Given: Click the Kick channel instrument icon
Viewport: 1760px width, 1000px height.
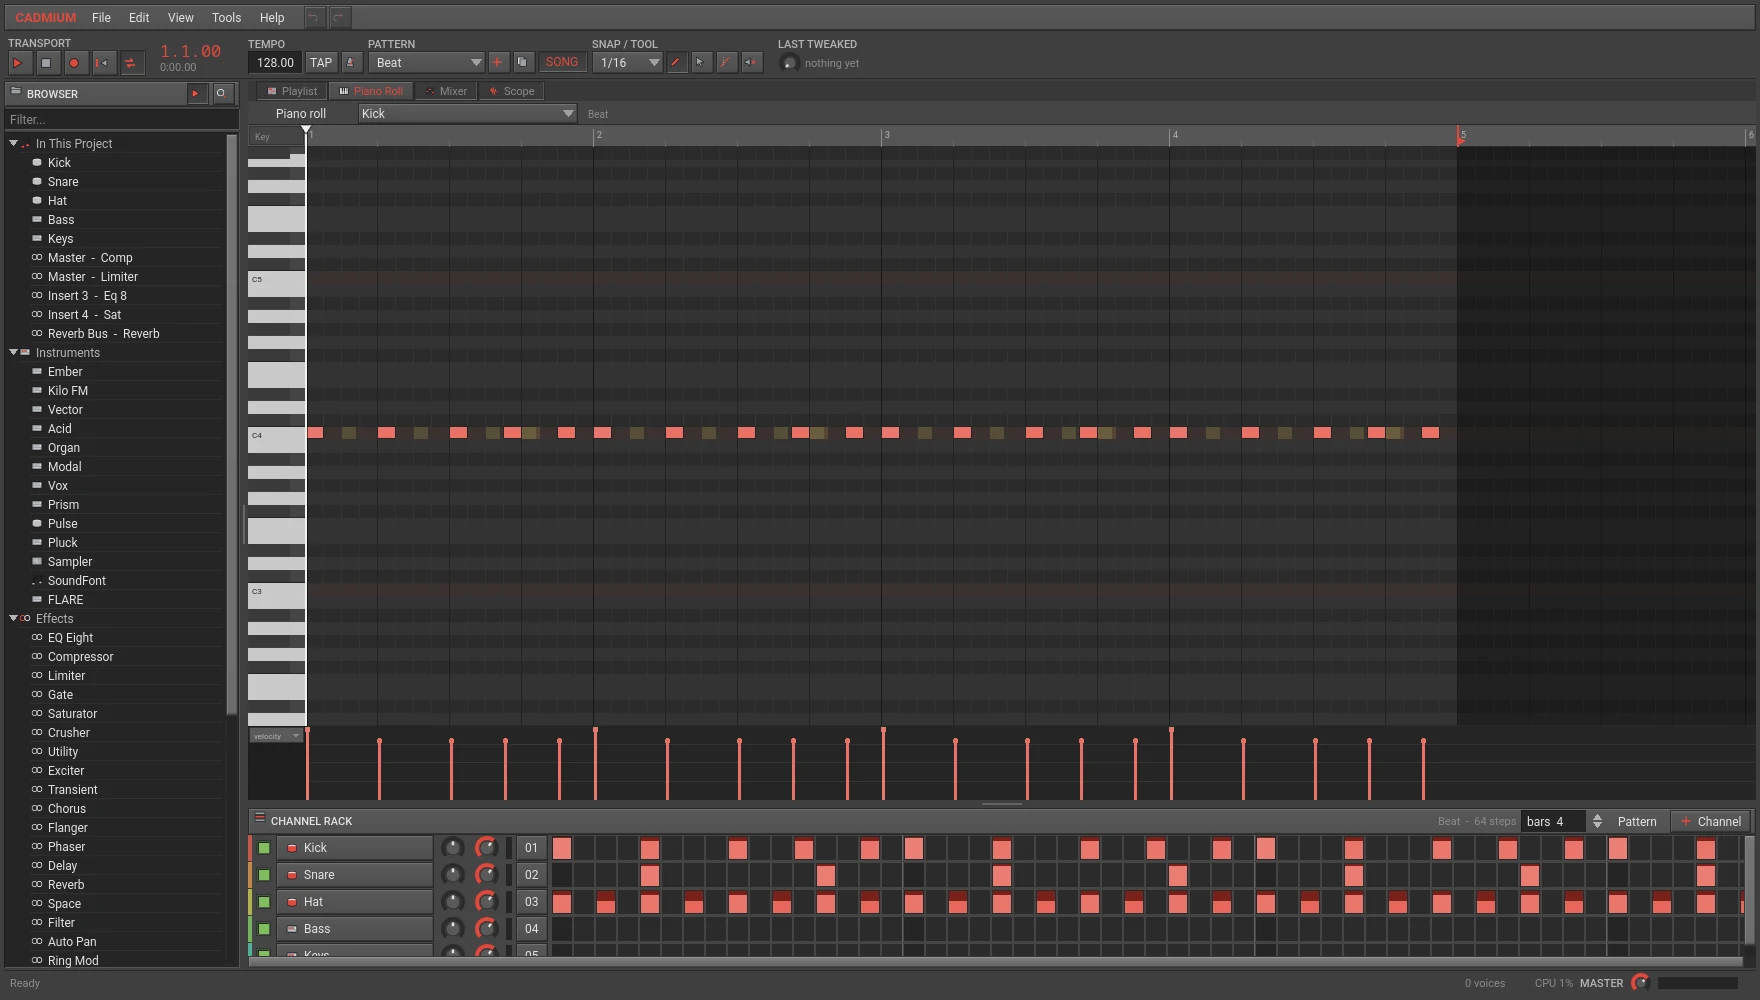Looking at the screenshot, I should click(292, 848).
